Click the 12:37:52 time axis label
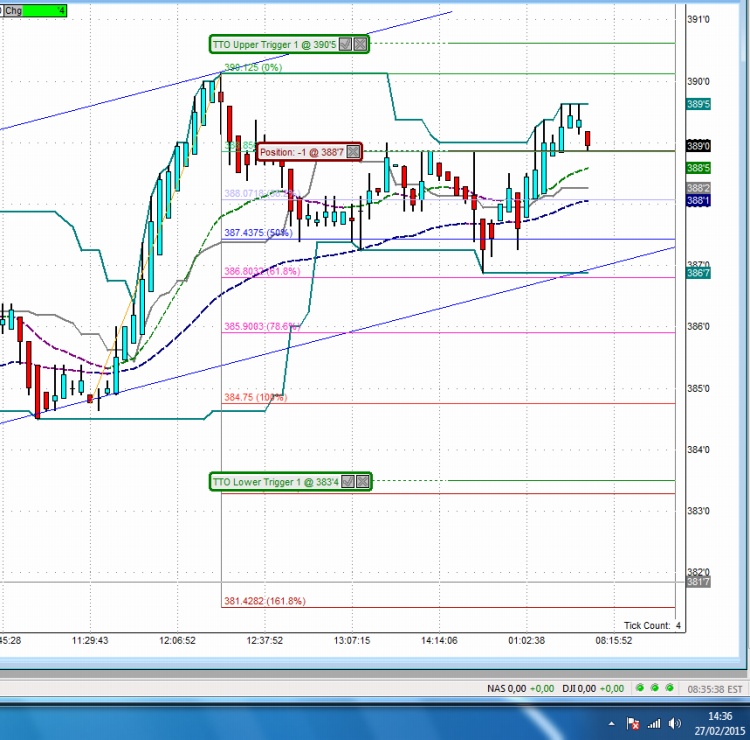The width and height of the screenshot is (750, 740). tap(265, 640)
